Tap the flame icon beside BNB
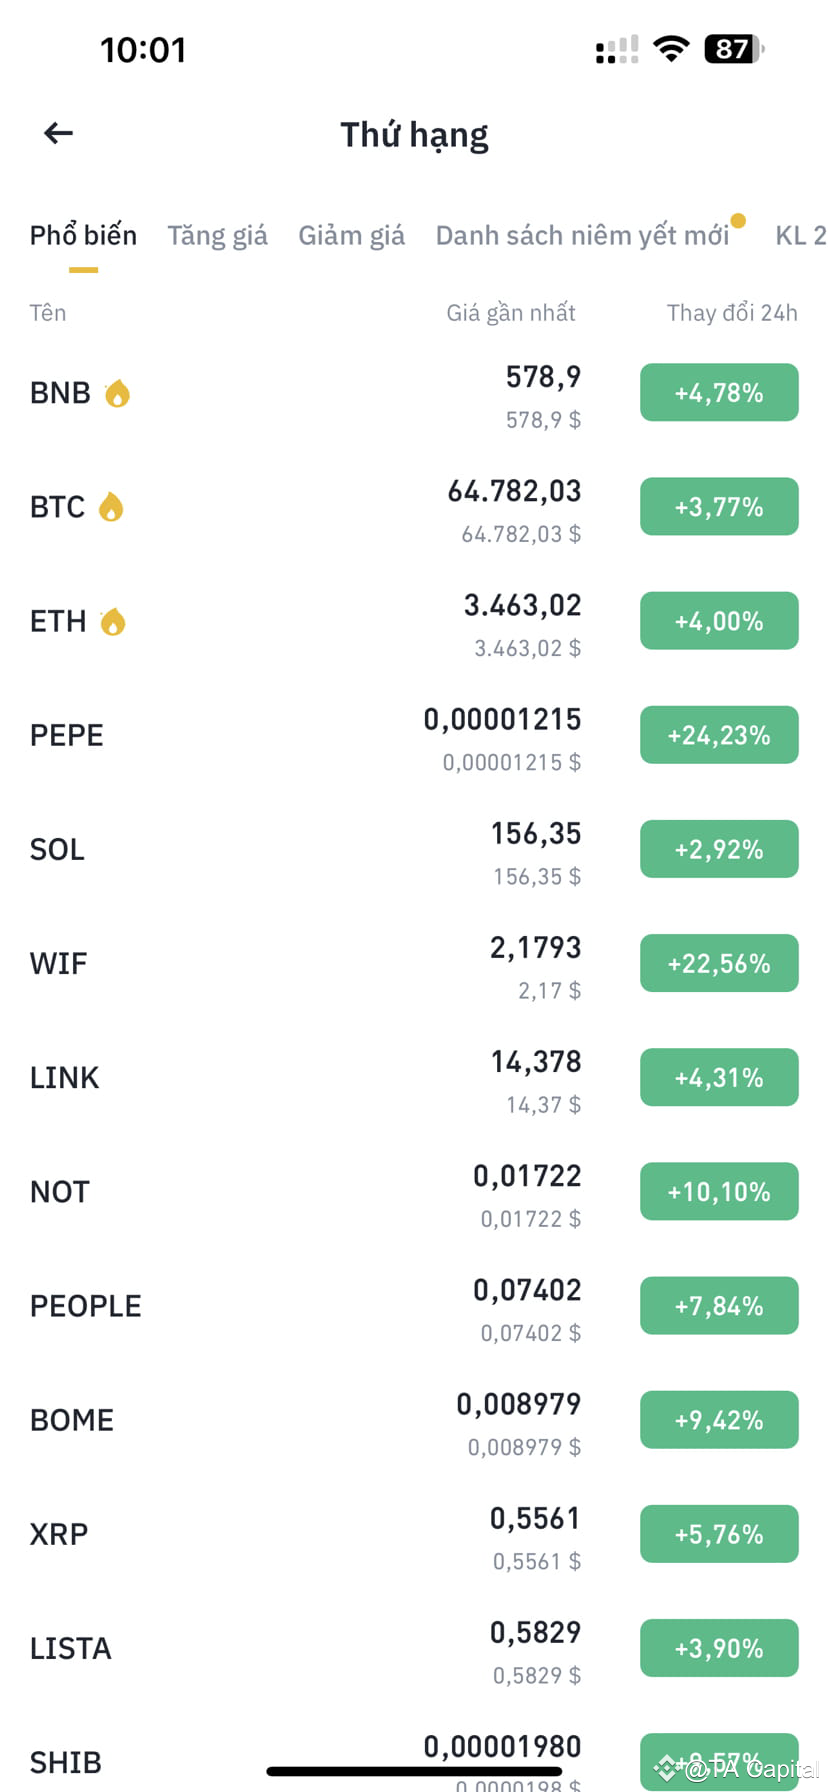 point(118,393)
